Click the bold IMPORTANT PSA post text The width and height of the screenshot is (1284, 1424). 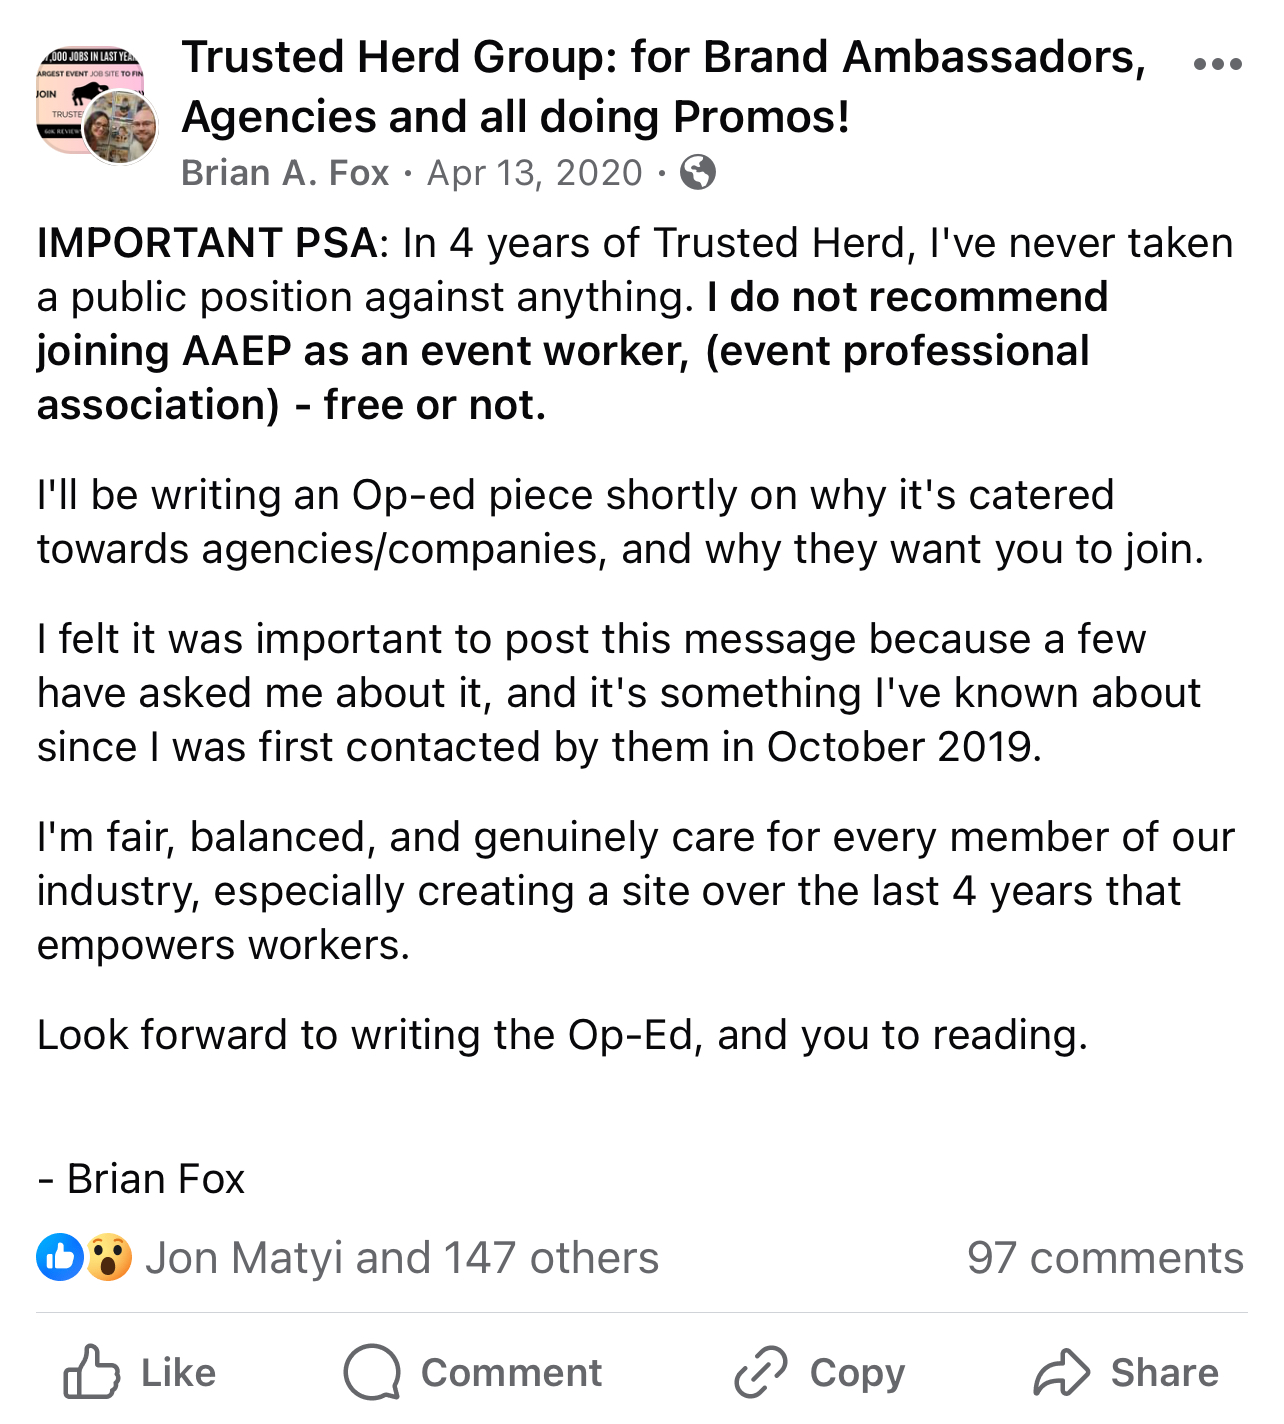click(x=207, y=243)
